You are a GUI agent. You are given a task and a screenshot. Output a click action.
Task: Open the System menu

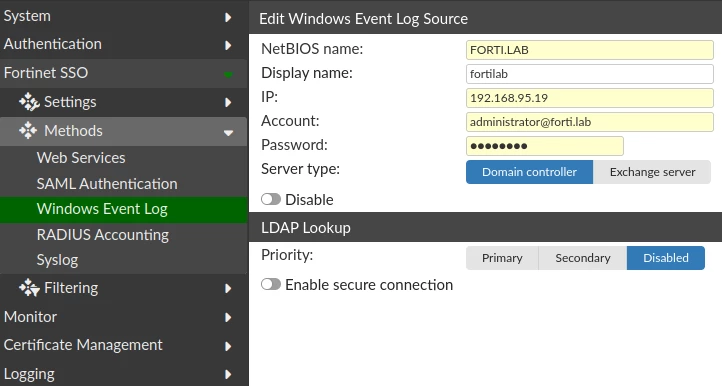pyautogui.click(x=124, y=16)
